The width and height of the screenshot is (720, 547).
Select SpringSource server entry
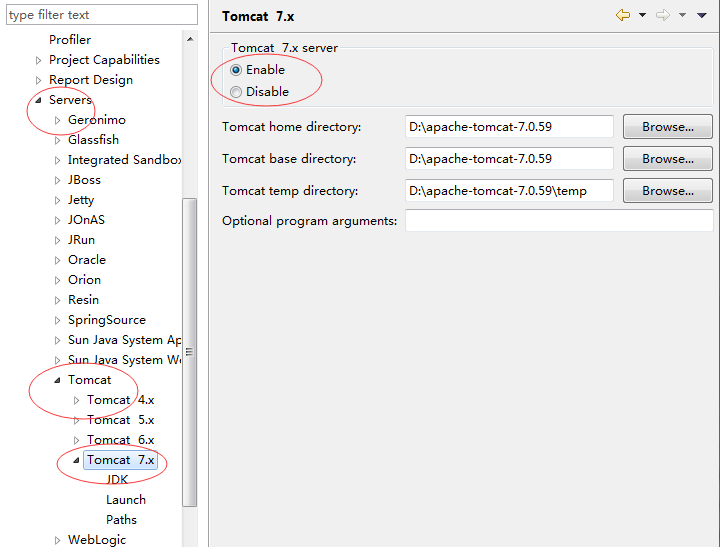click(107, 320)
